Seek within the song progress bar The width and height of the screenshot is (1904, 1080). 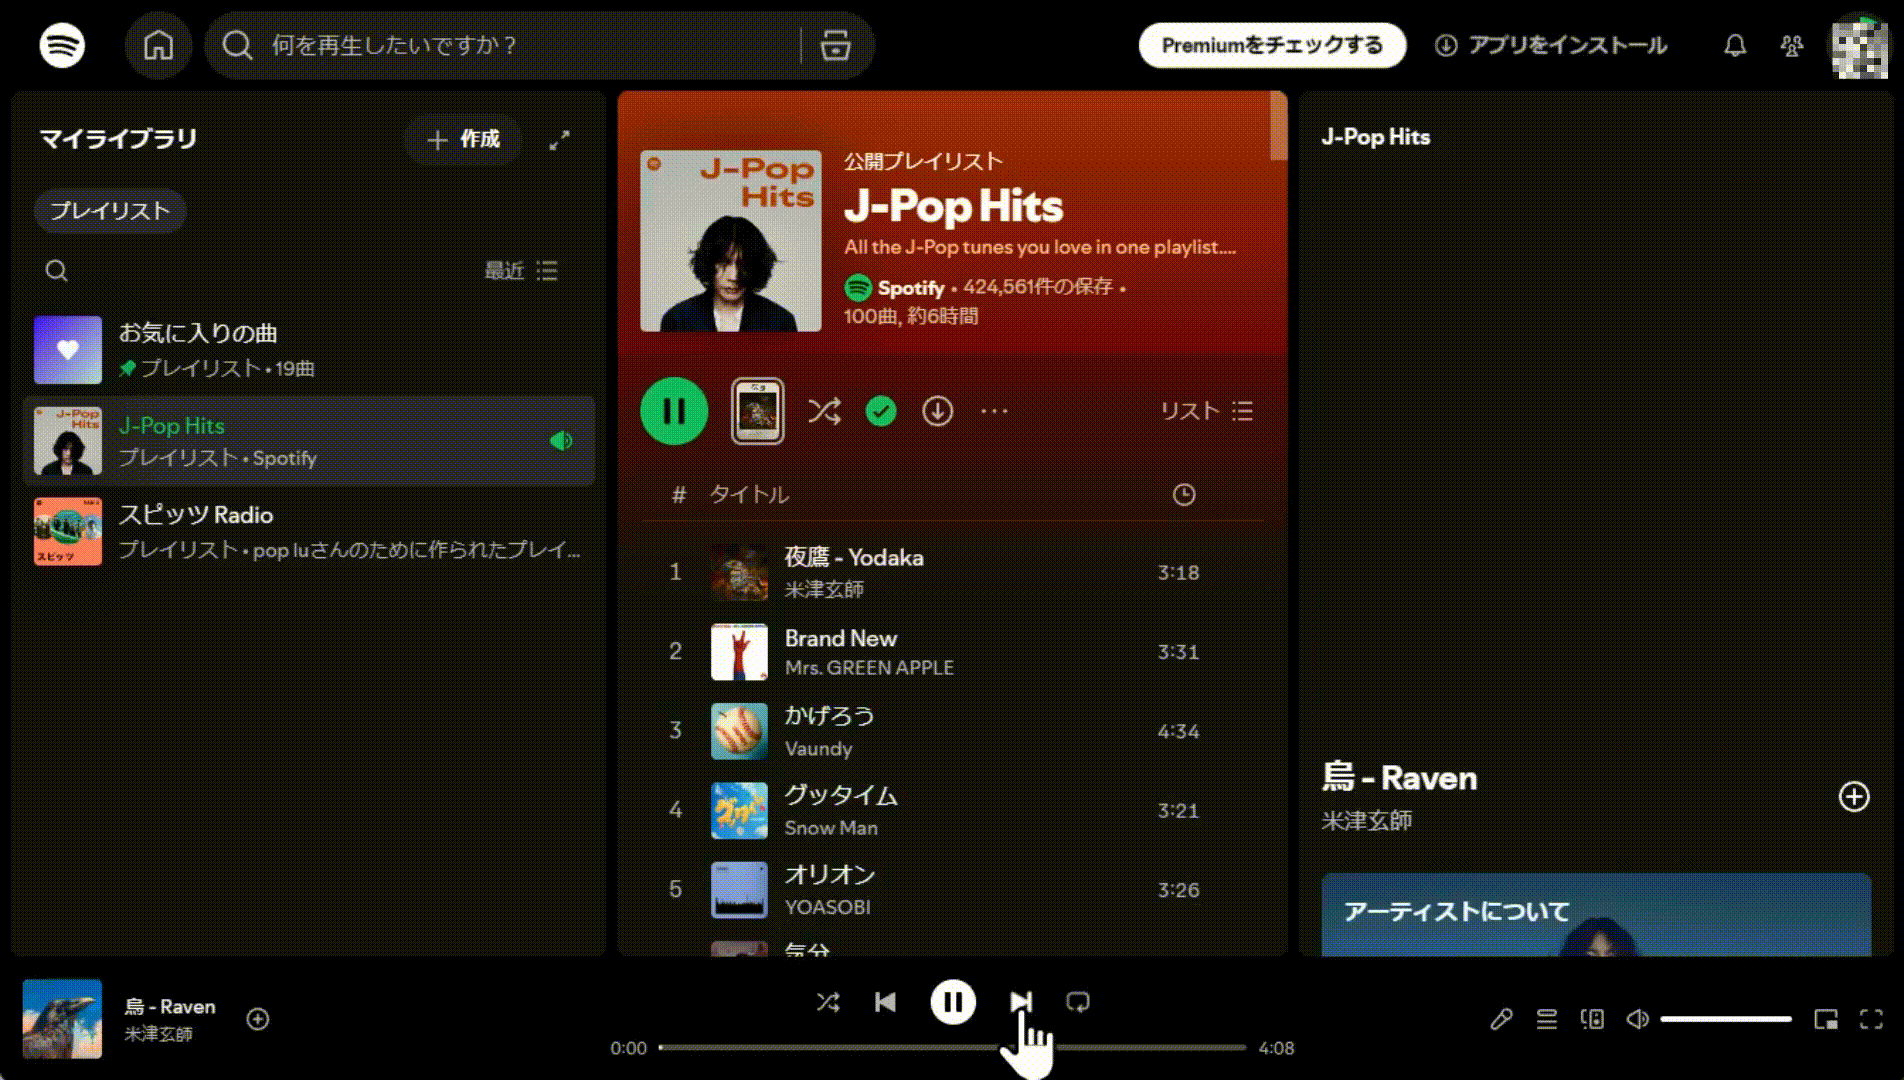(953, 1048)
